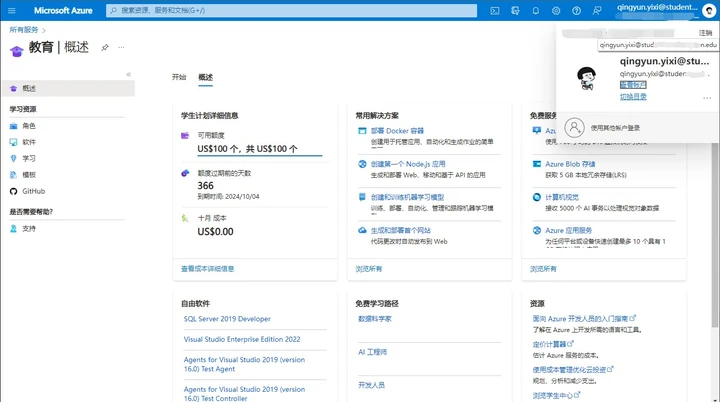Click the machine learning model icon

pos(362,197)
